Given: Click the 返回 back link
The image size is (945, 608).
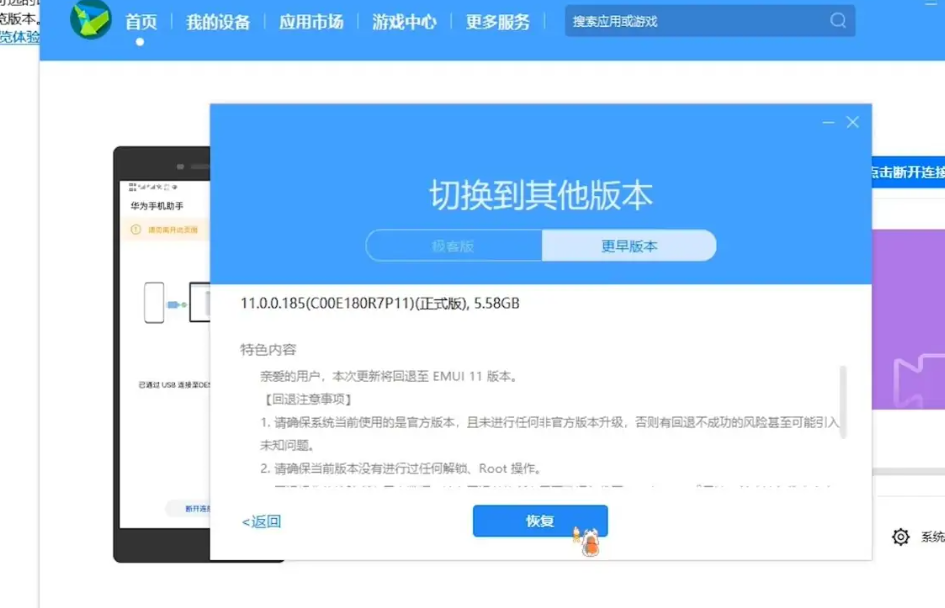Looking at the screenshot, I should point(261,521).
